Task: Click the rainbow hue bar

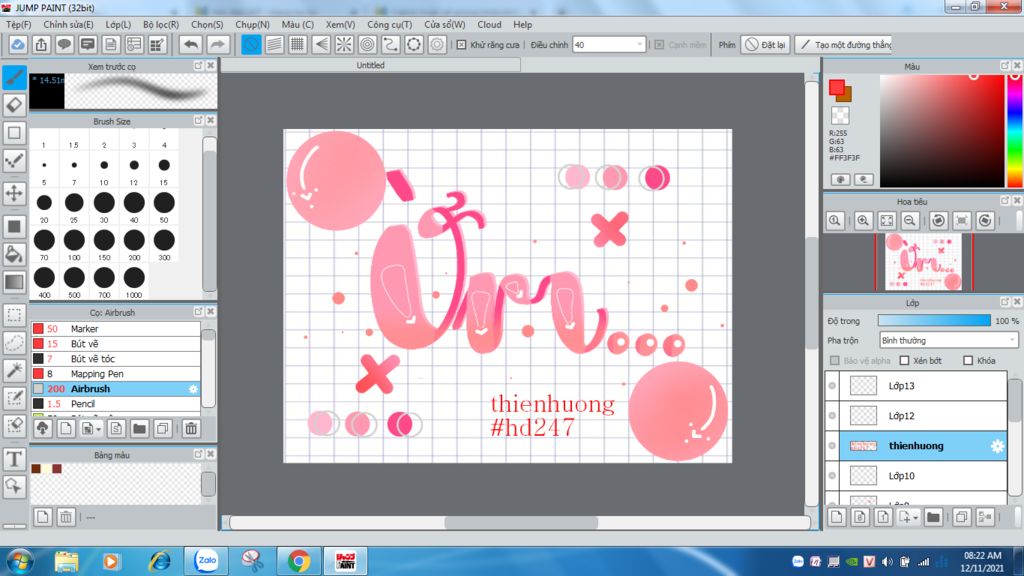Action: (1015, 131)
